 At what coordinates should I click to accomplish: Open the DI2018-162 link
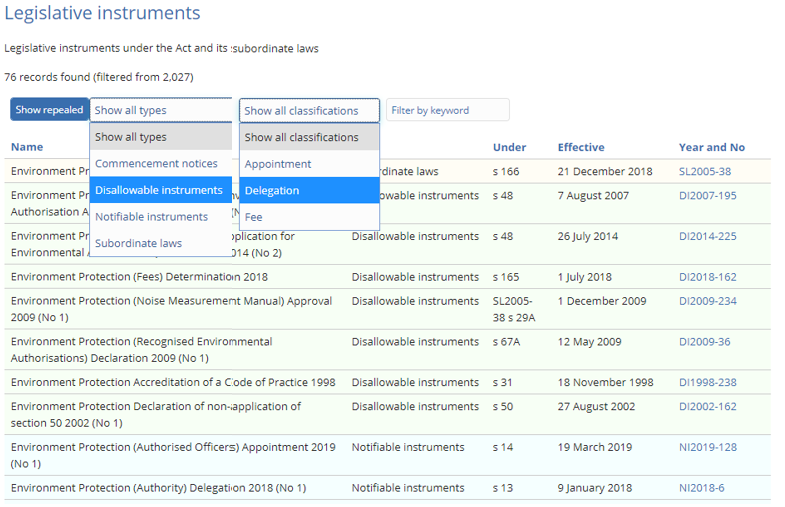click(707, 277)
